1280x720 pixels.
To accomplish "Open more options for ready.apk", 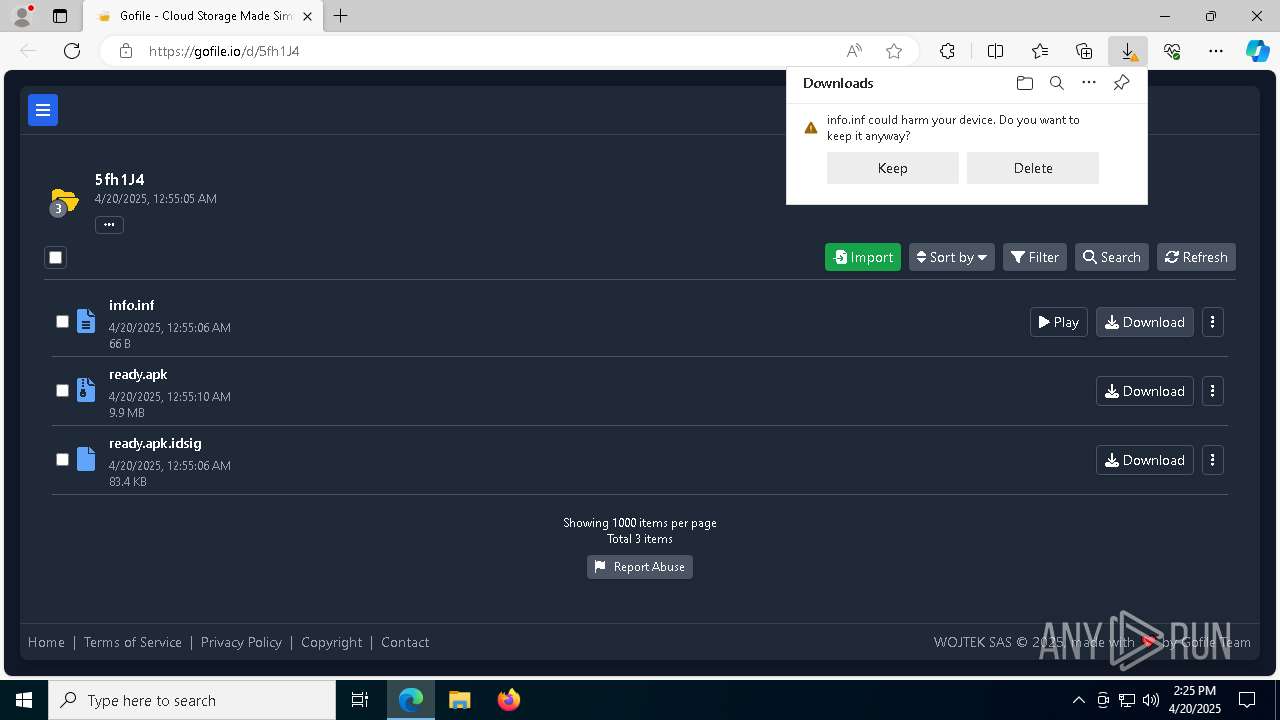I will point(1213,391).
